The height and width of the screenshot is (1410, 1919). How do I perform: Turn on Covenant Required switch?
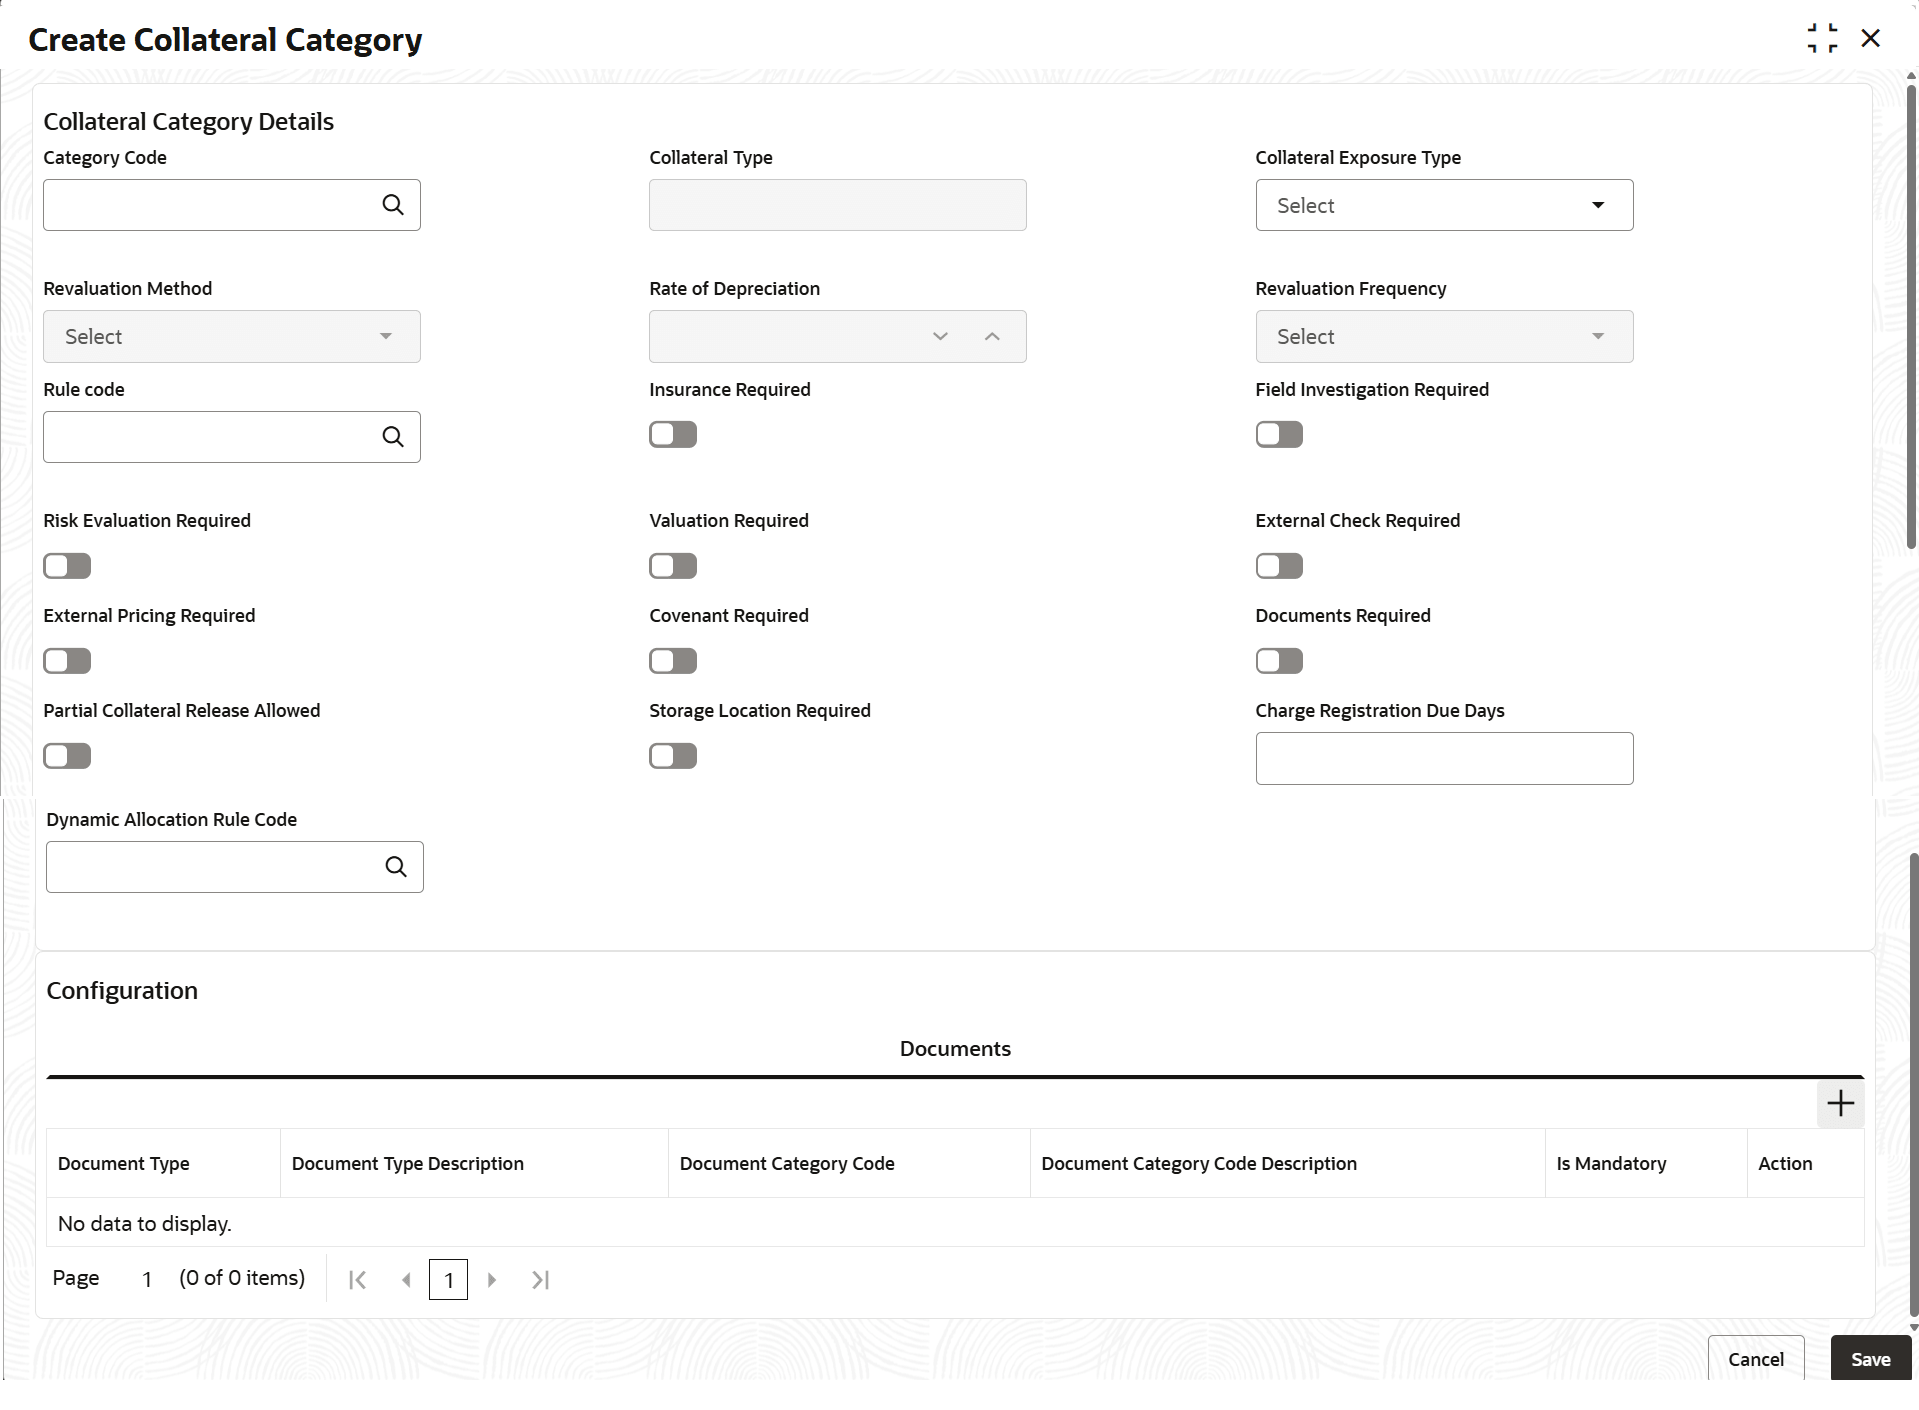point(673,661)
